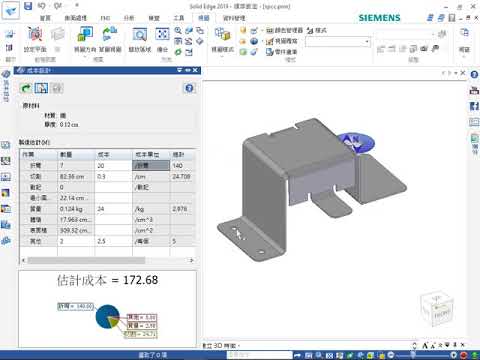Click the other cost cell showing 2.5
Image resolution: width=480 pixels, height=360 pixels.
[x=113, y=241]
